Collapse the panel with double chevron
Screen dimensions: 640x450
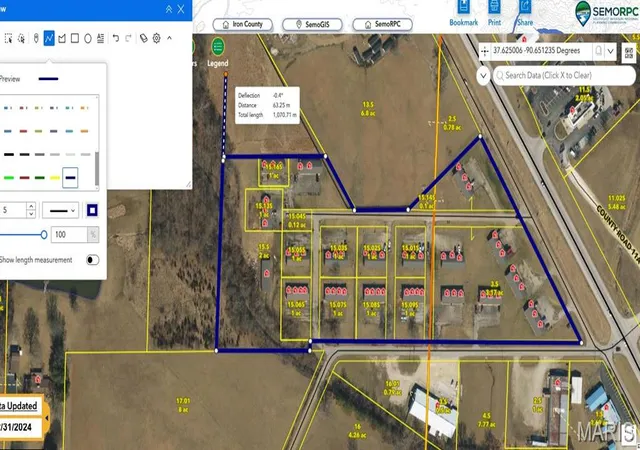click(169, 9)
